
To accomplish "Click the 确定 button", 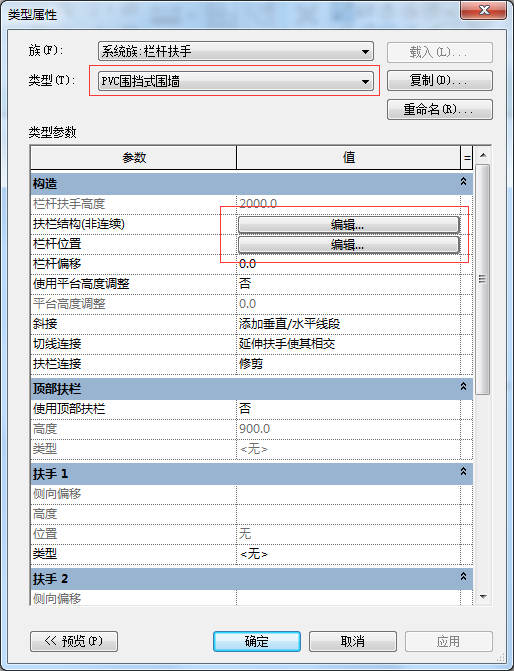I will pyautogui.click(x=257, y=641).
